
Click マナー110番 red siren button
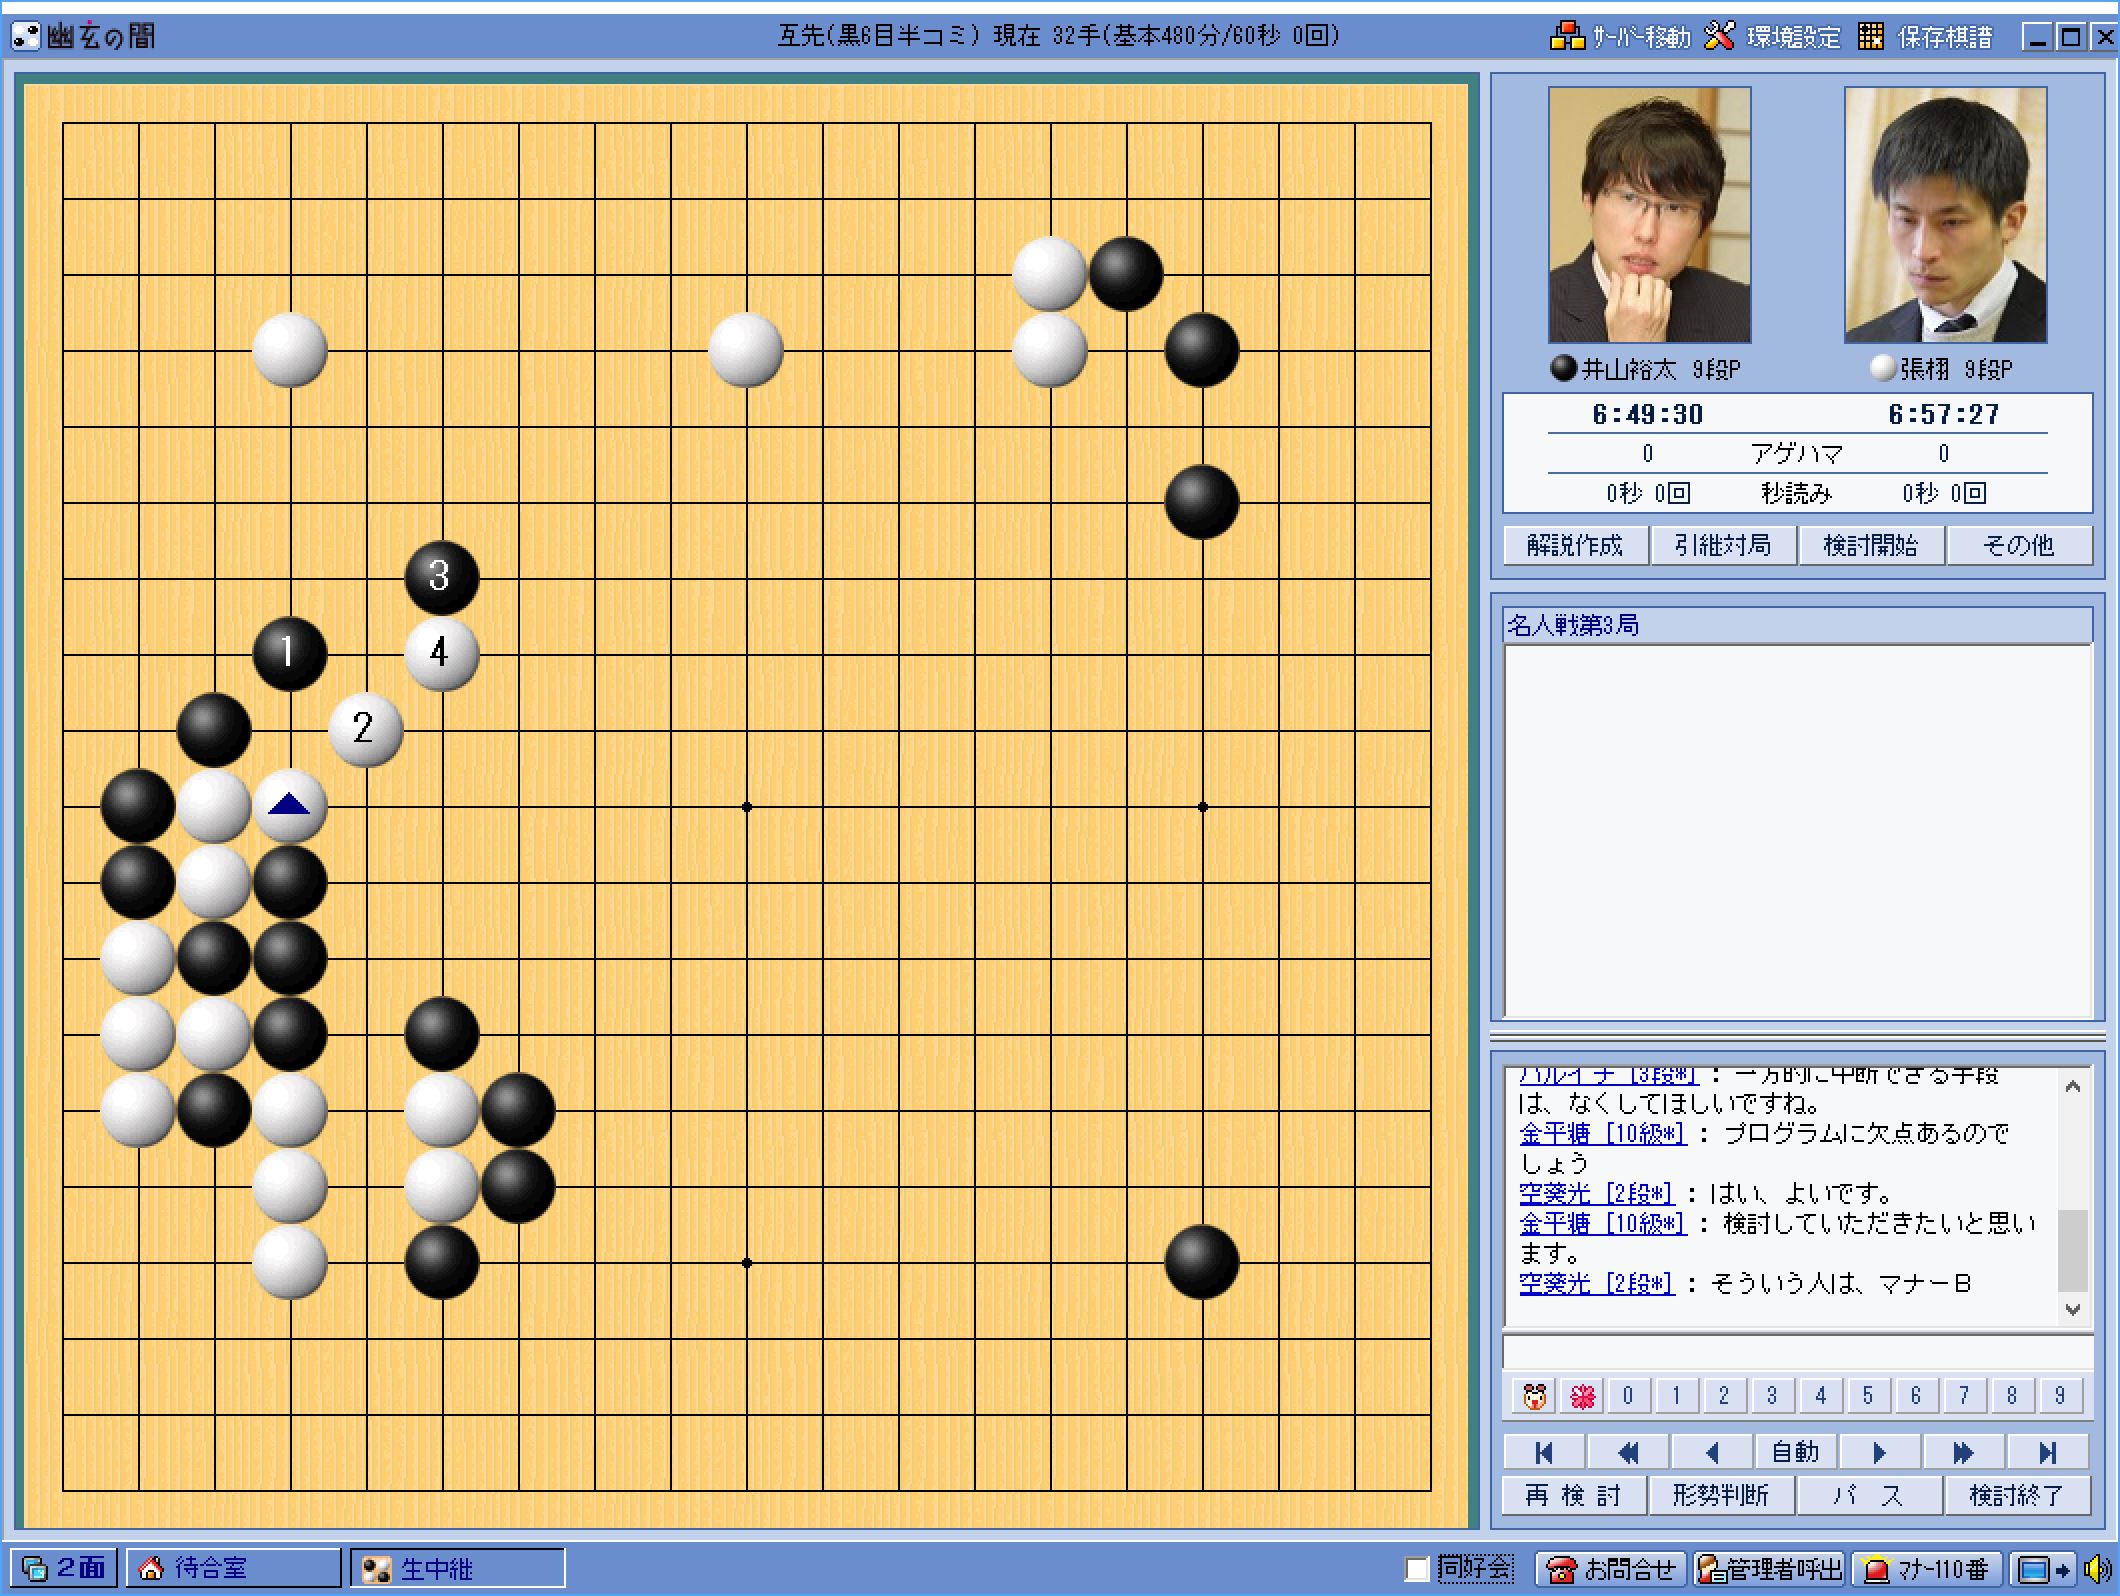(x=1926, y=1569)
